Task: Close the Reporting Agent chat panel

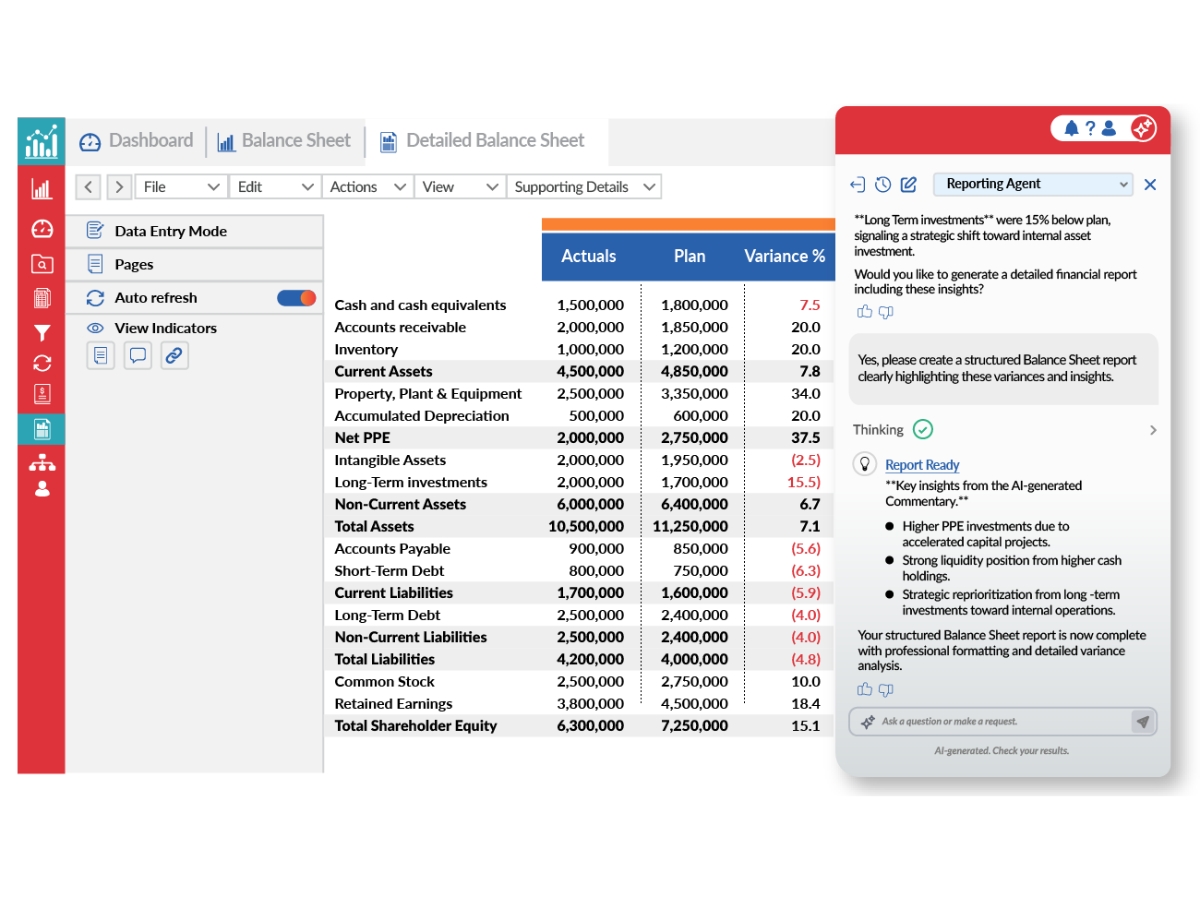Action: coord(1150,184)
